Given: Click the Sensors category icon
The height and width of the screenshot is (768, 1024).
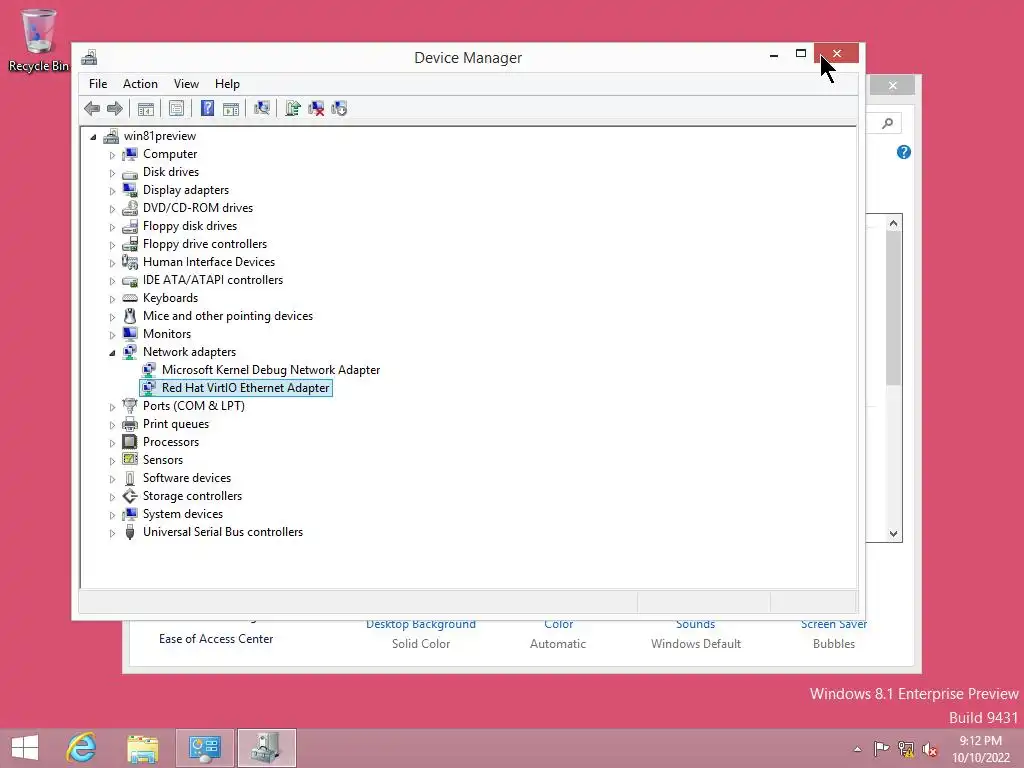Looking at the screenshot, I should click(130, 460).
